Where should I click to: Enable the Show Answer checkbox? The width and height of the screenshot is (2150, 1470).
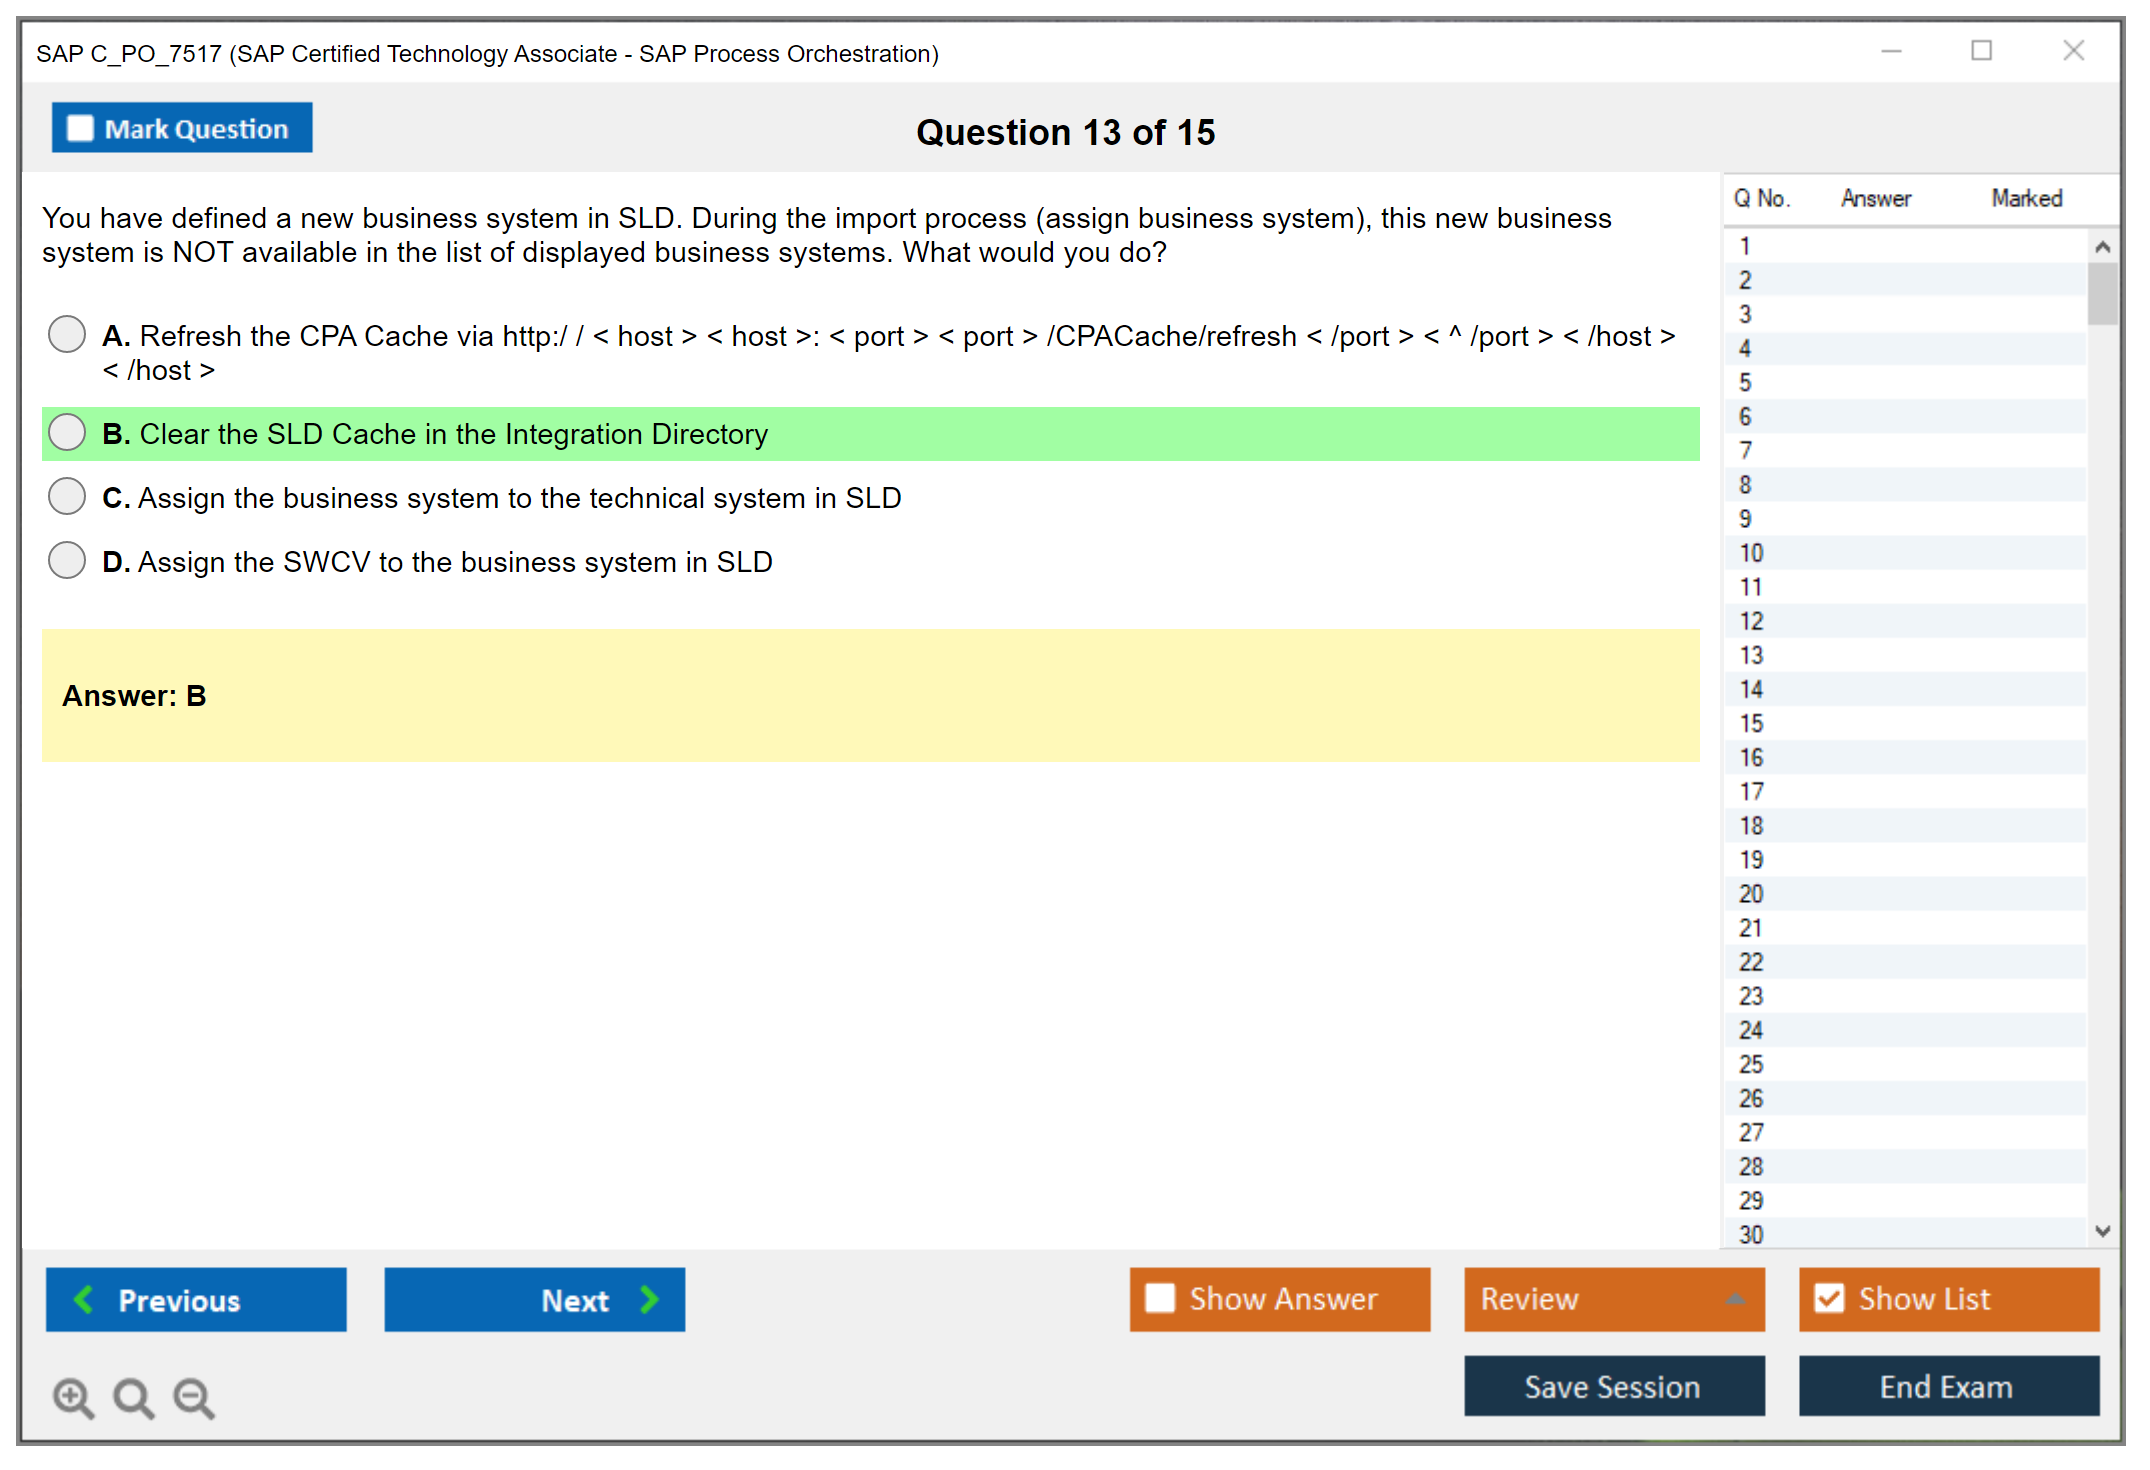[x=1160, y=1298]
